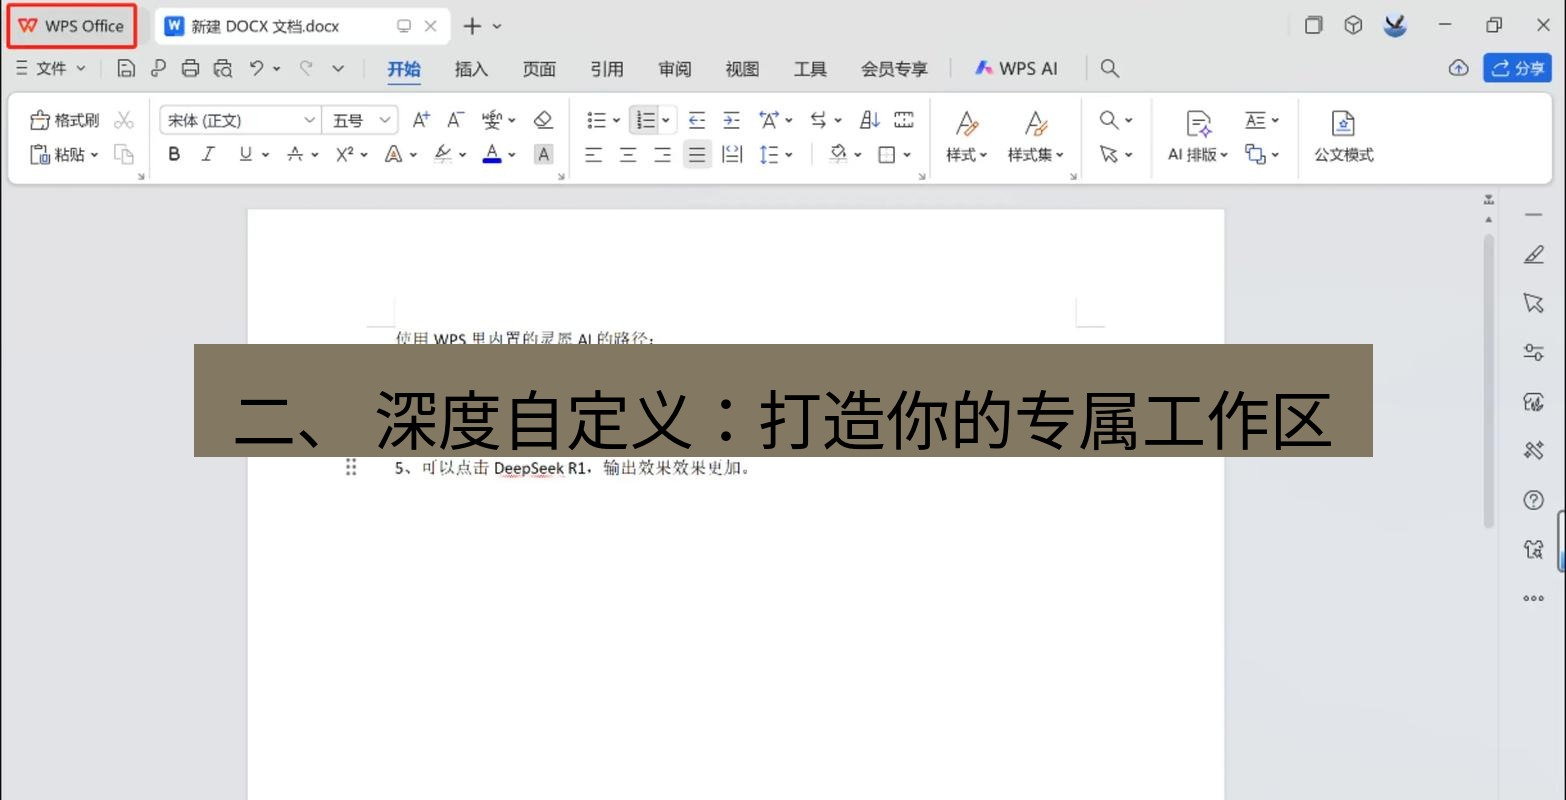1566x800 pixels.
Task: Switch to the 视图 tab
Action: [742, 68]
